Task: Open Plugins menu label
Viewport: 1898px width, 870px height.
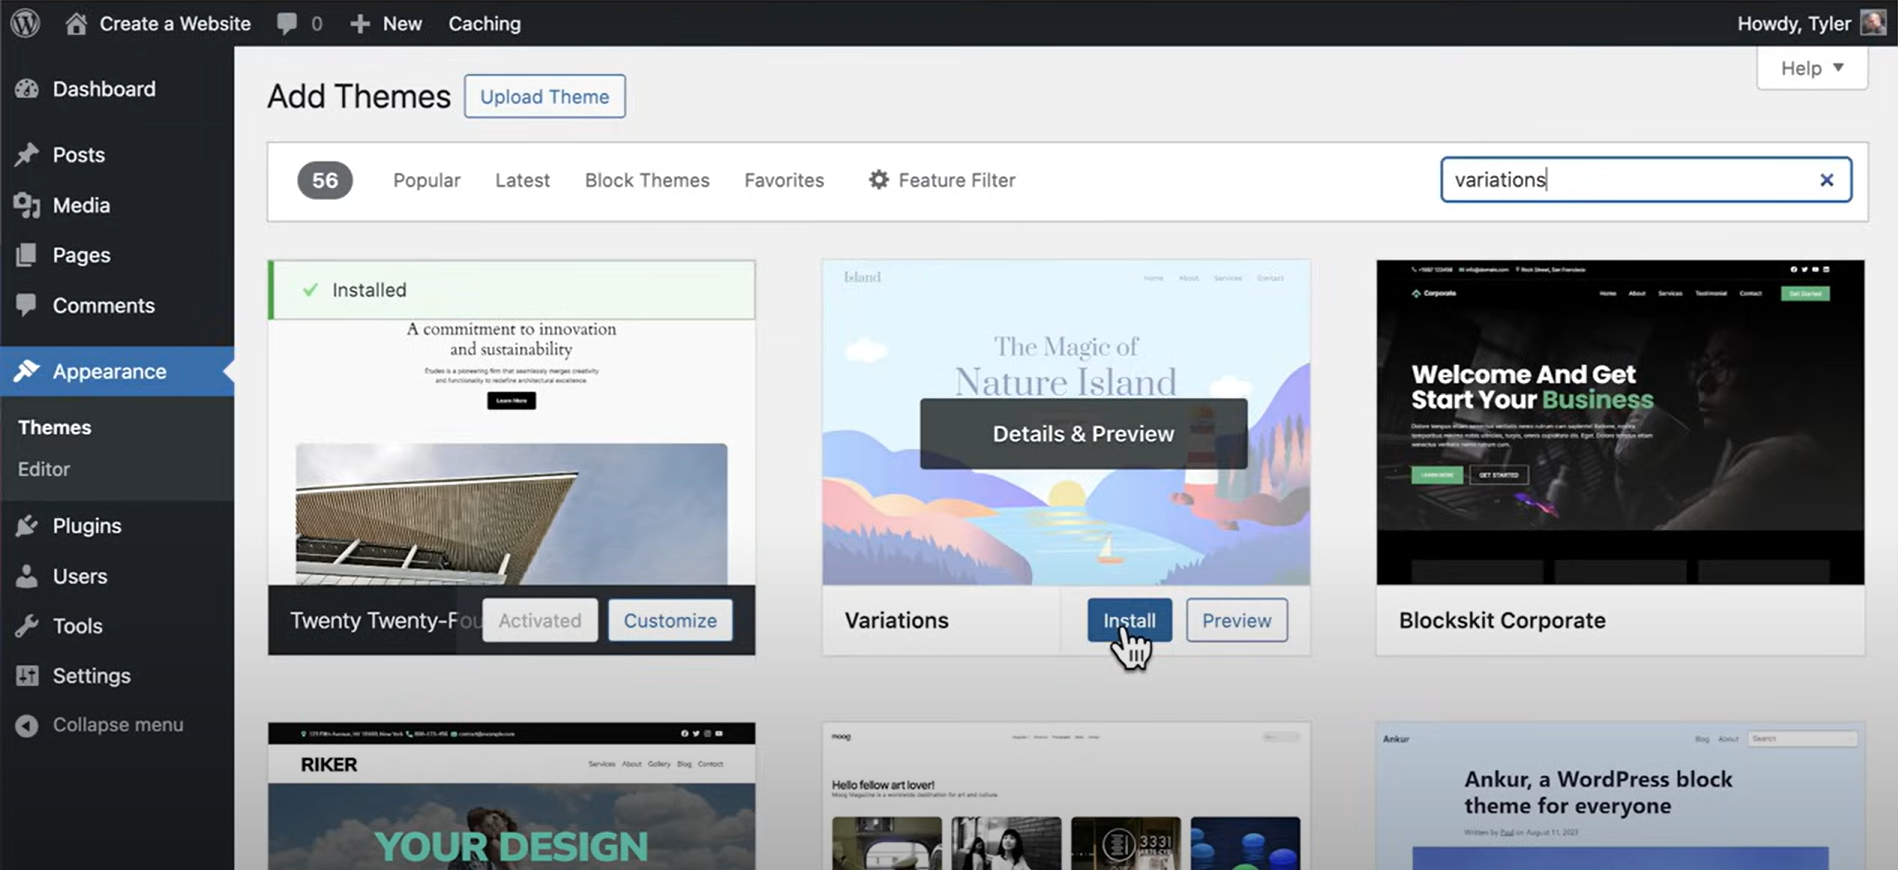Action: pyautogui.click(x=87, y=526)
